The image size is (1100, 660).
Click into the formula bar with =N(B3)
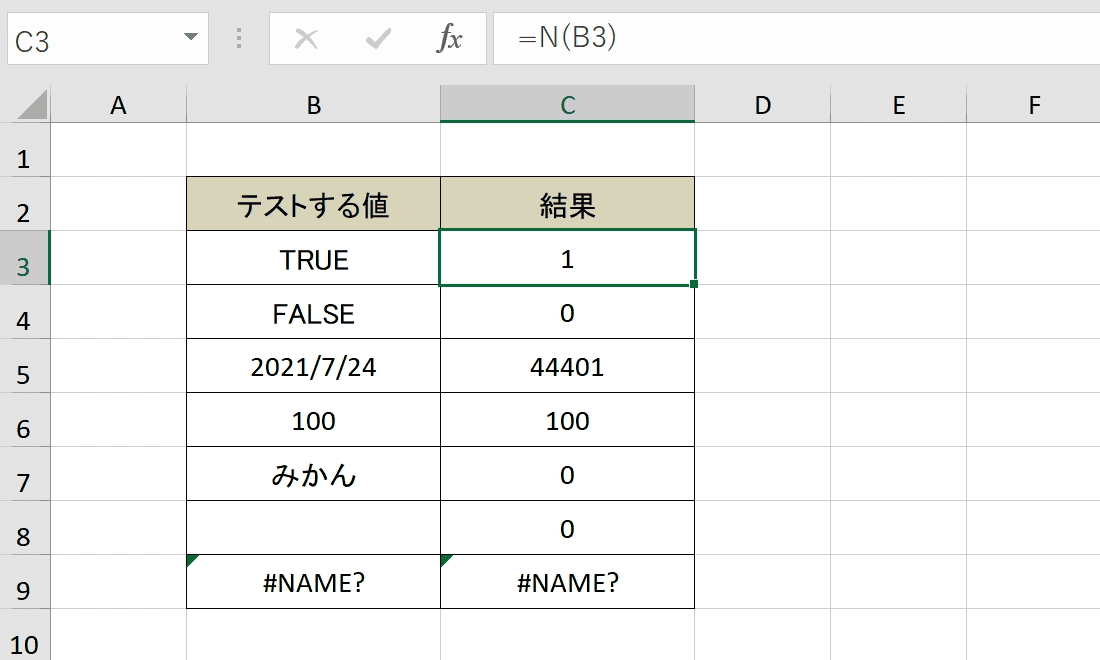[x=796, y=39]
